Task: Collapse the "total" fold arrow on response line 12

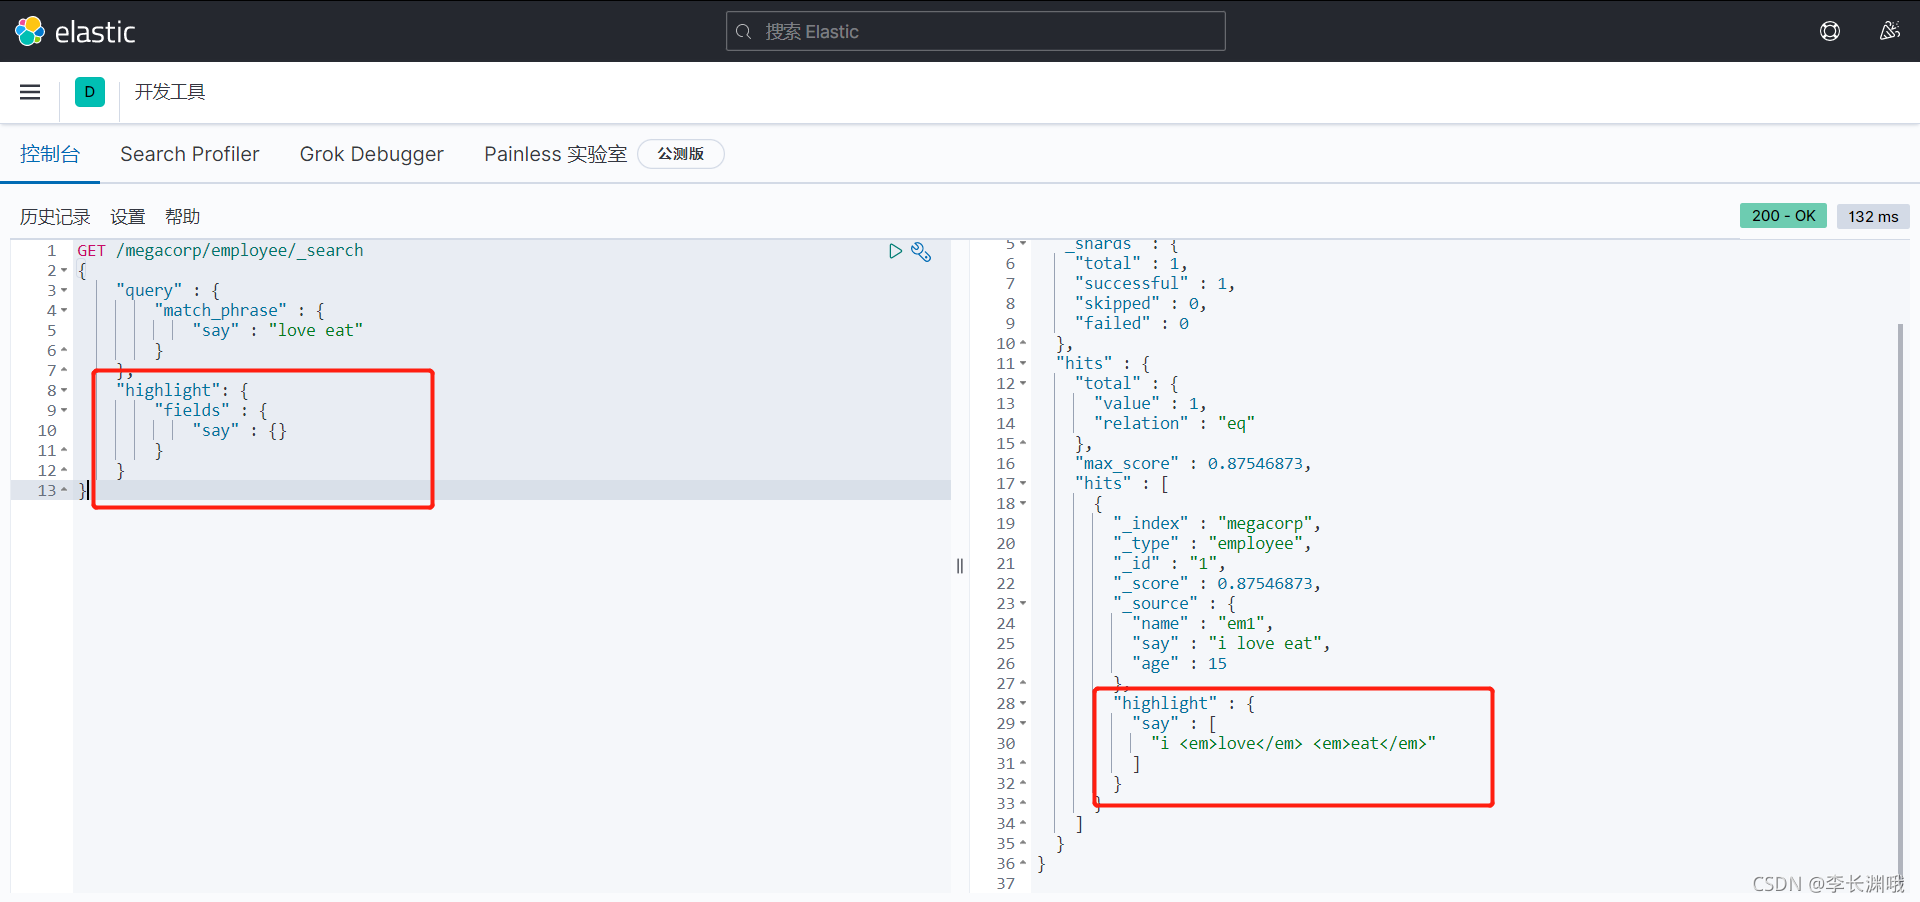Action: pos(1023,384)
